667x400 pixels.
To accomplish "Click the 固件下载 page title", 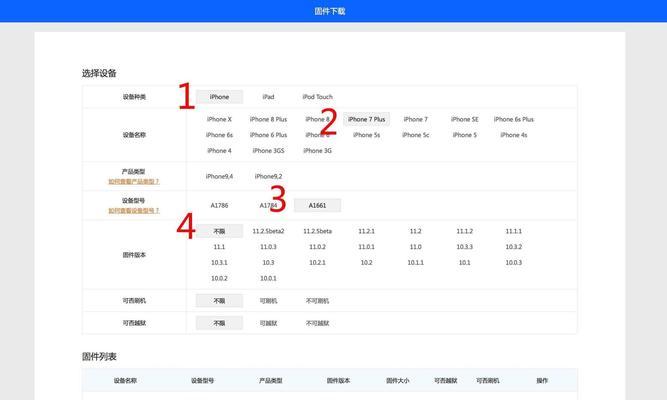I will point(330,11).
